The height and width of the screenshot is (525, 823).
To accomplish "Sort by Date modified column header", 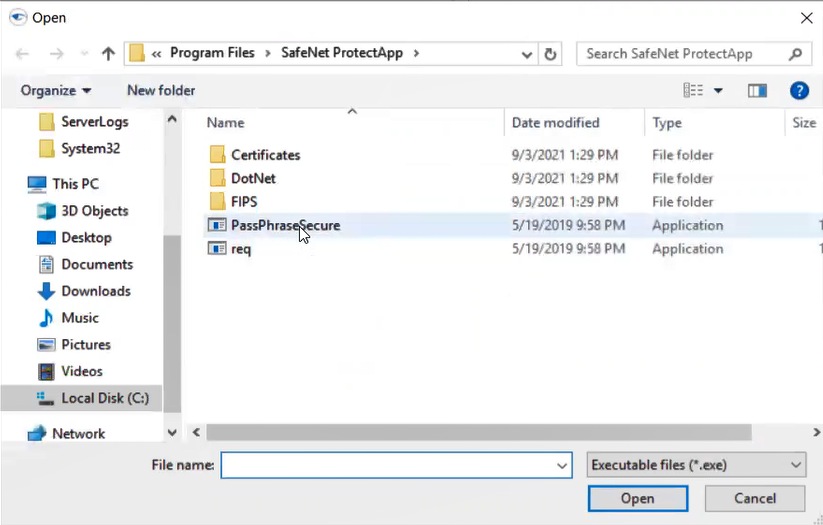I will [x=555, y=123].
